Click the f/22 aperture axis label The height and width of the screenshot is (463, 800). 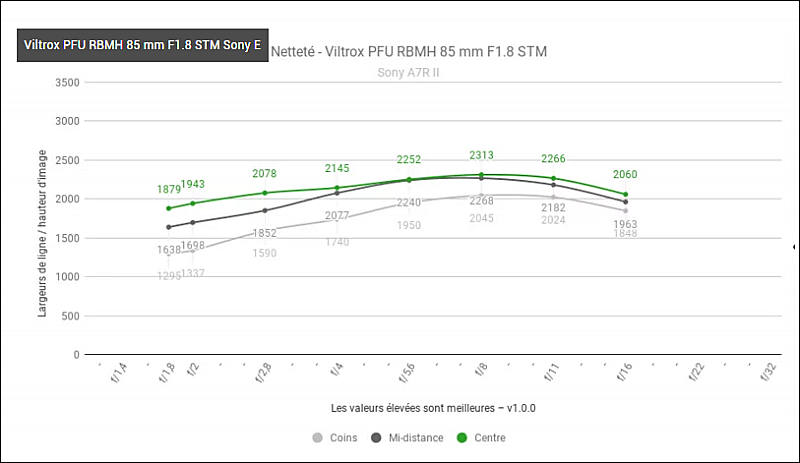[696, 373]
